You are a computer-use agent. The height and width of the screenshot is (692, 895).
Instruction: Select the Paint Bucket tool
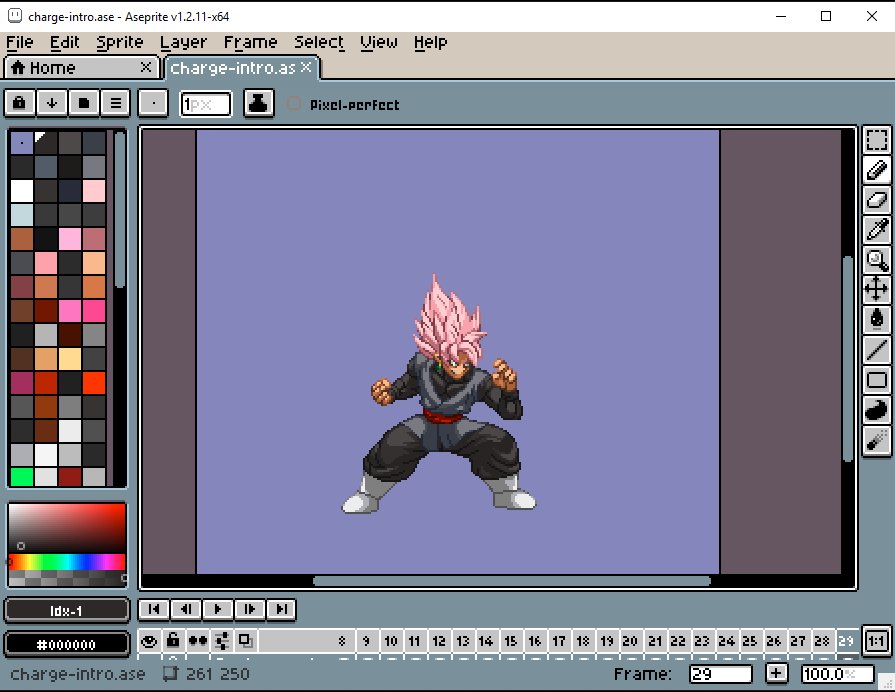pyautogui.click(x=877, y=319)
